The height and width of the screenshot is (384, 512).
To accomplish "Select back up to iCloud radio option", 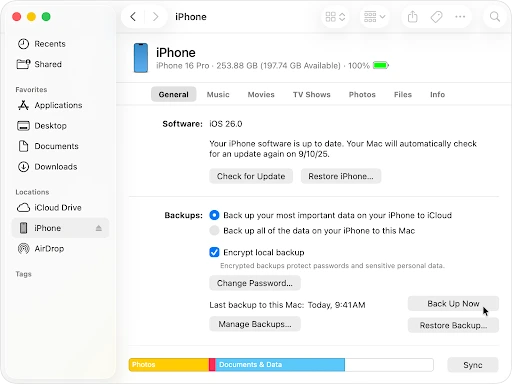I will [214, 215].
